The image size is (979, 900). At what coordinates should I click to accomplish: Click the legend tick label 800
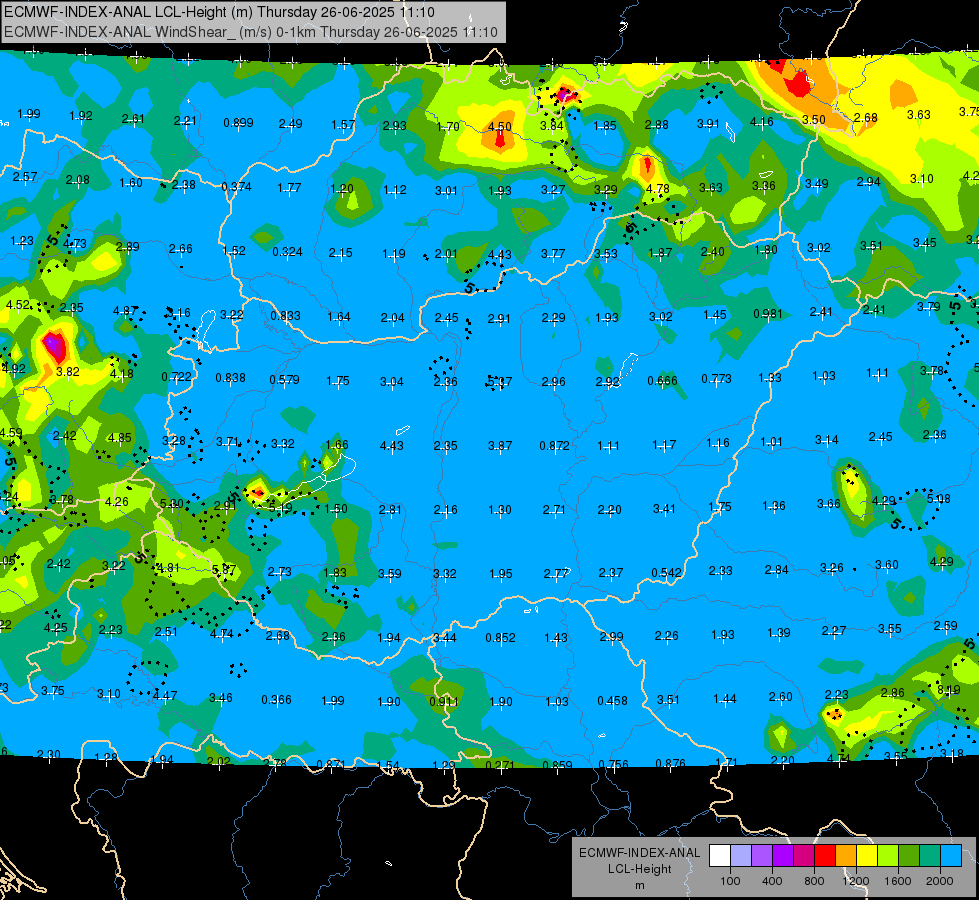click(x=814, y=881)
